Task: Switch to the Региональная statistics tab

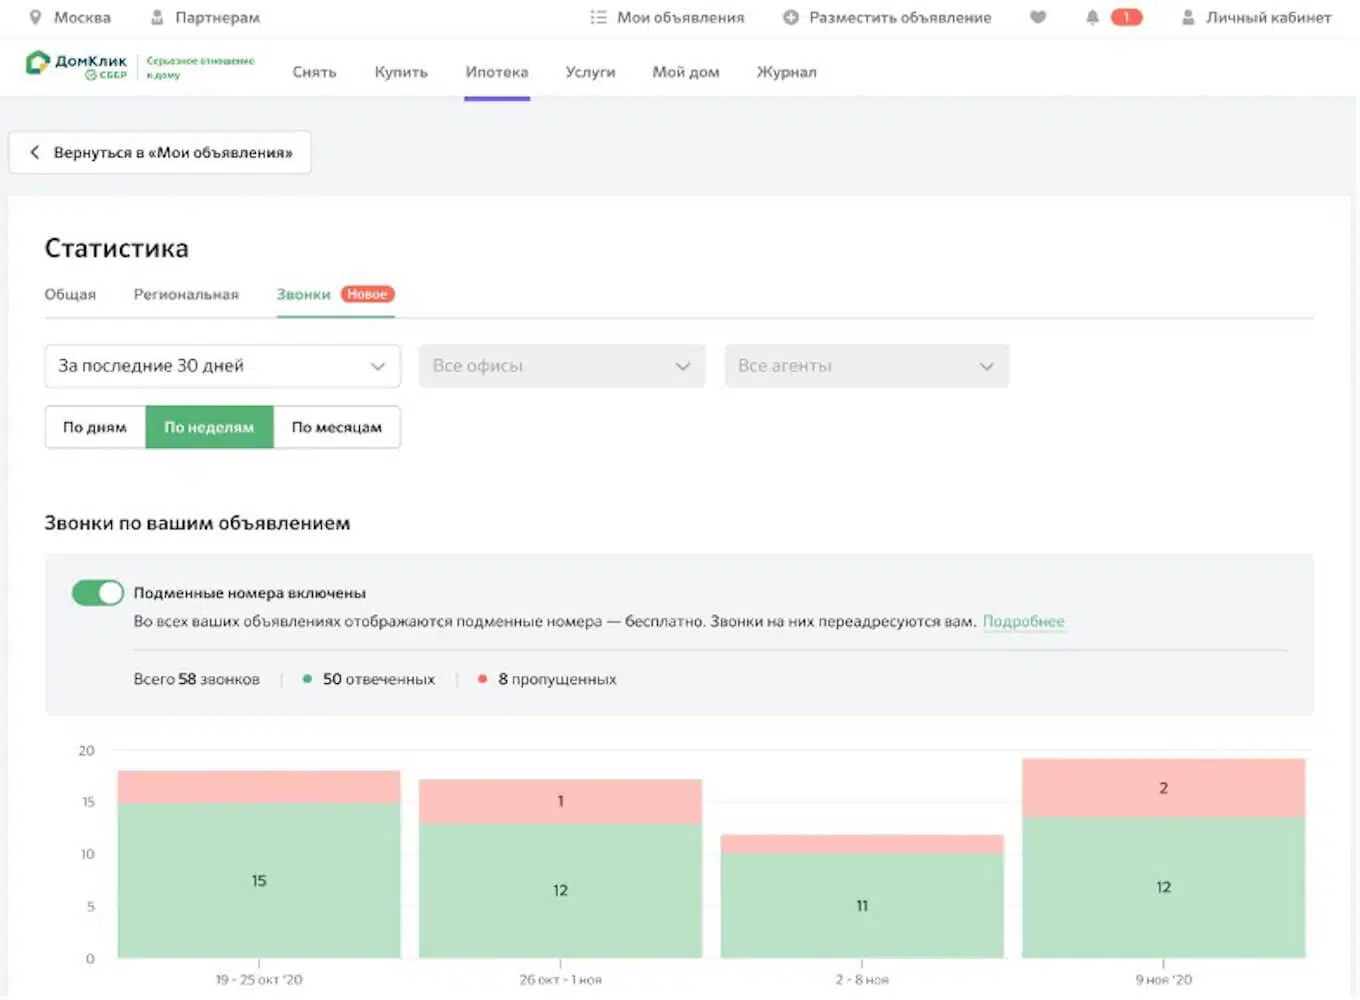Action: (186, 294)
